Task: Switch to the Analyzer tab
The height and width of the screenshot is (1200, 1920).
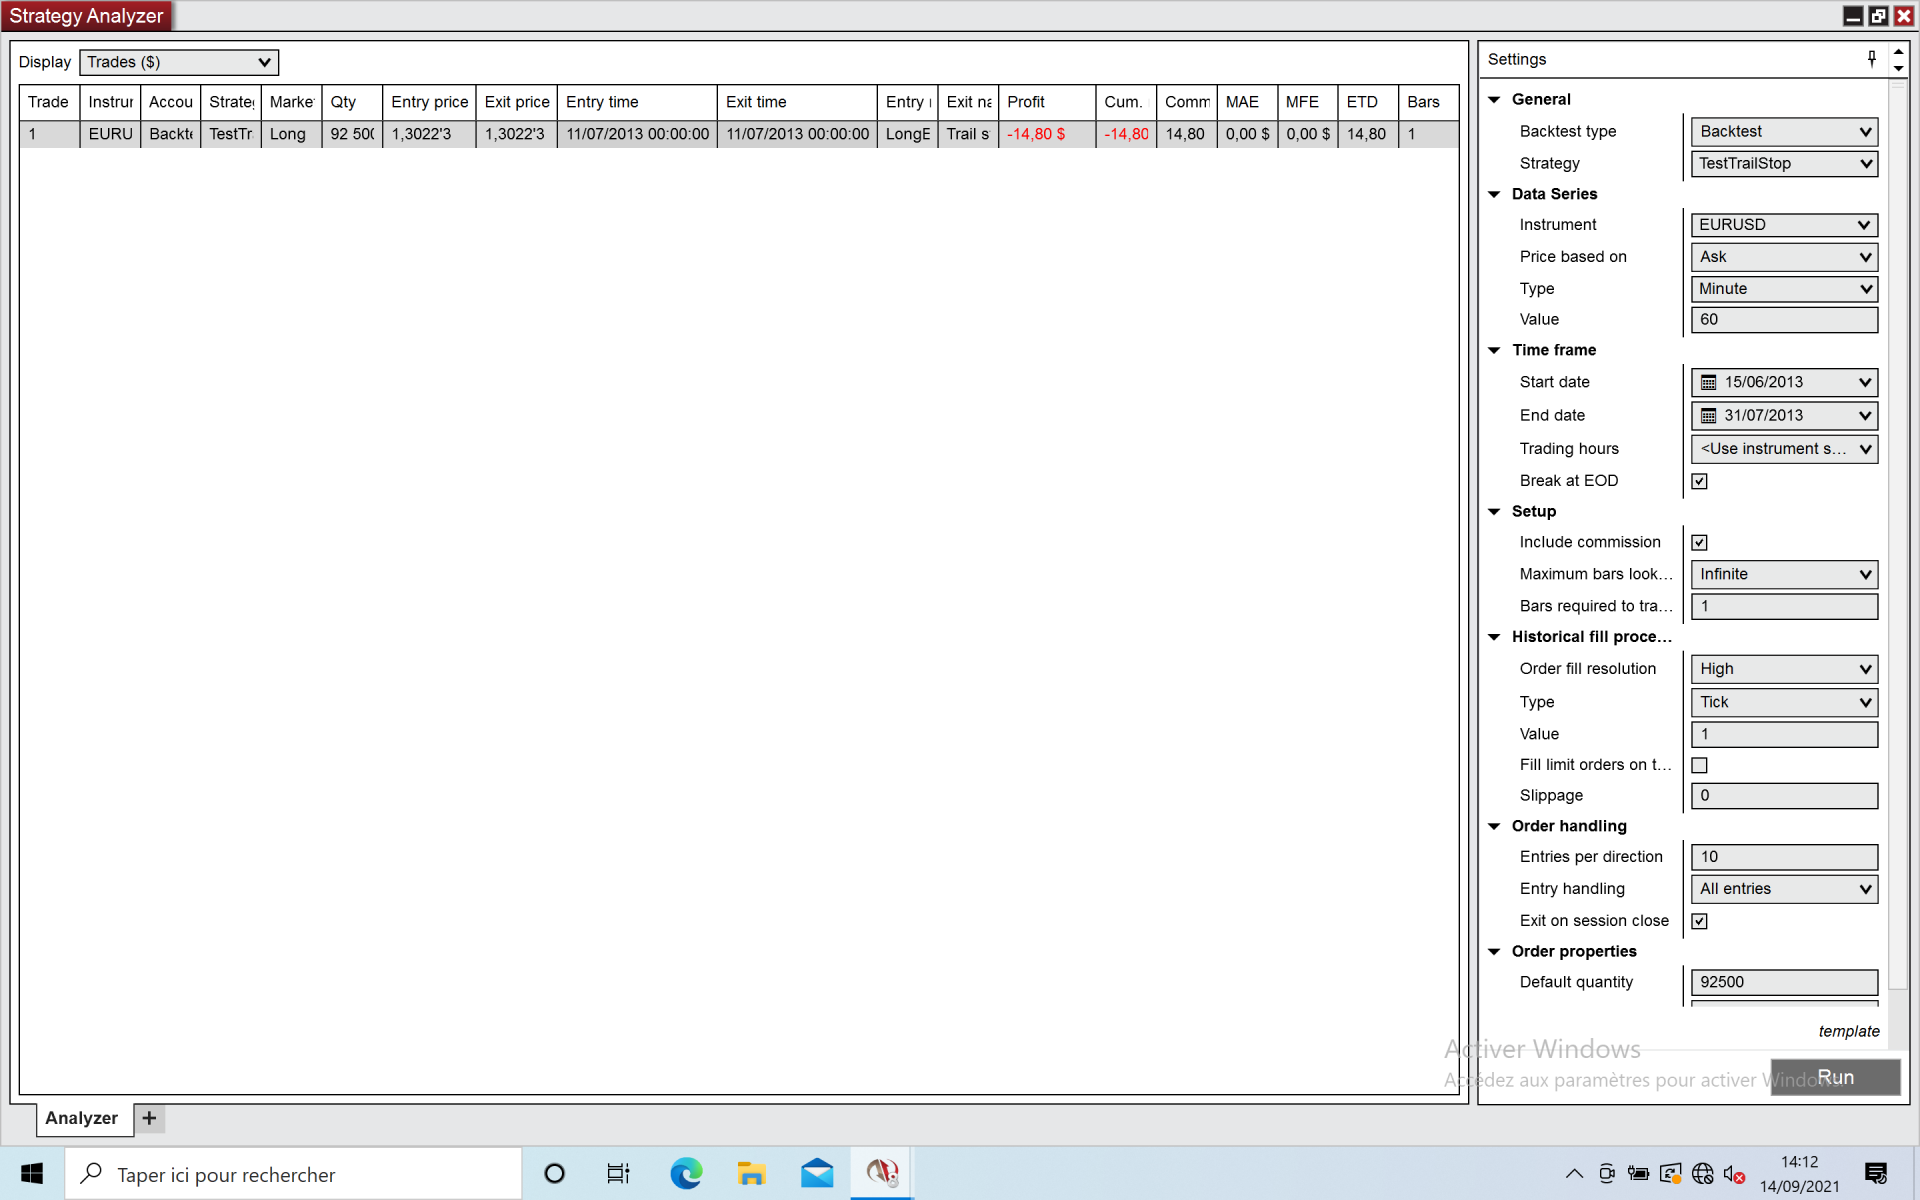Action: 82,1118
